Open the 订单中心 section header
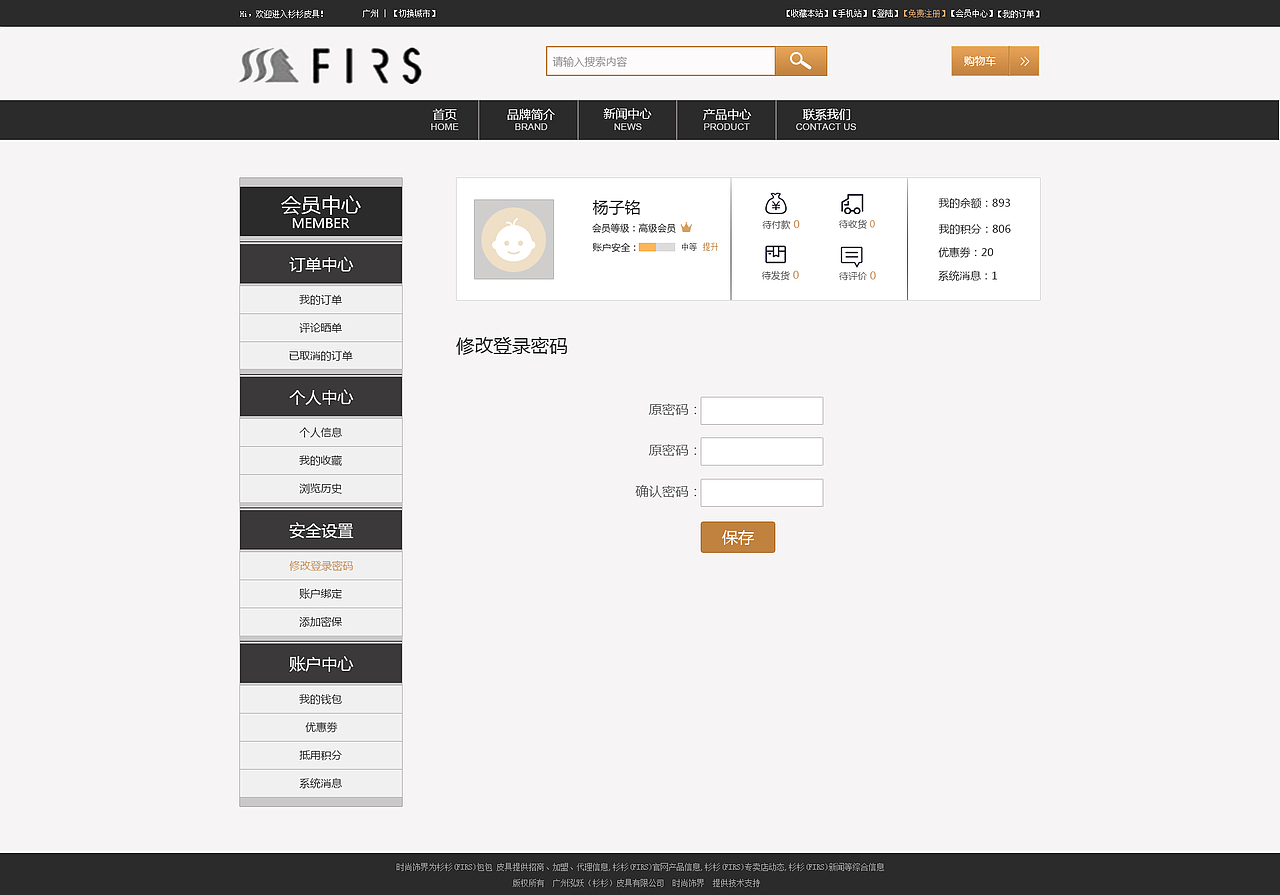The height and width of the screenshot is (895, 1280). tap(320, 263)
